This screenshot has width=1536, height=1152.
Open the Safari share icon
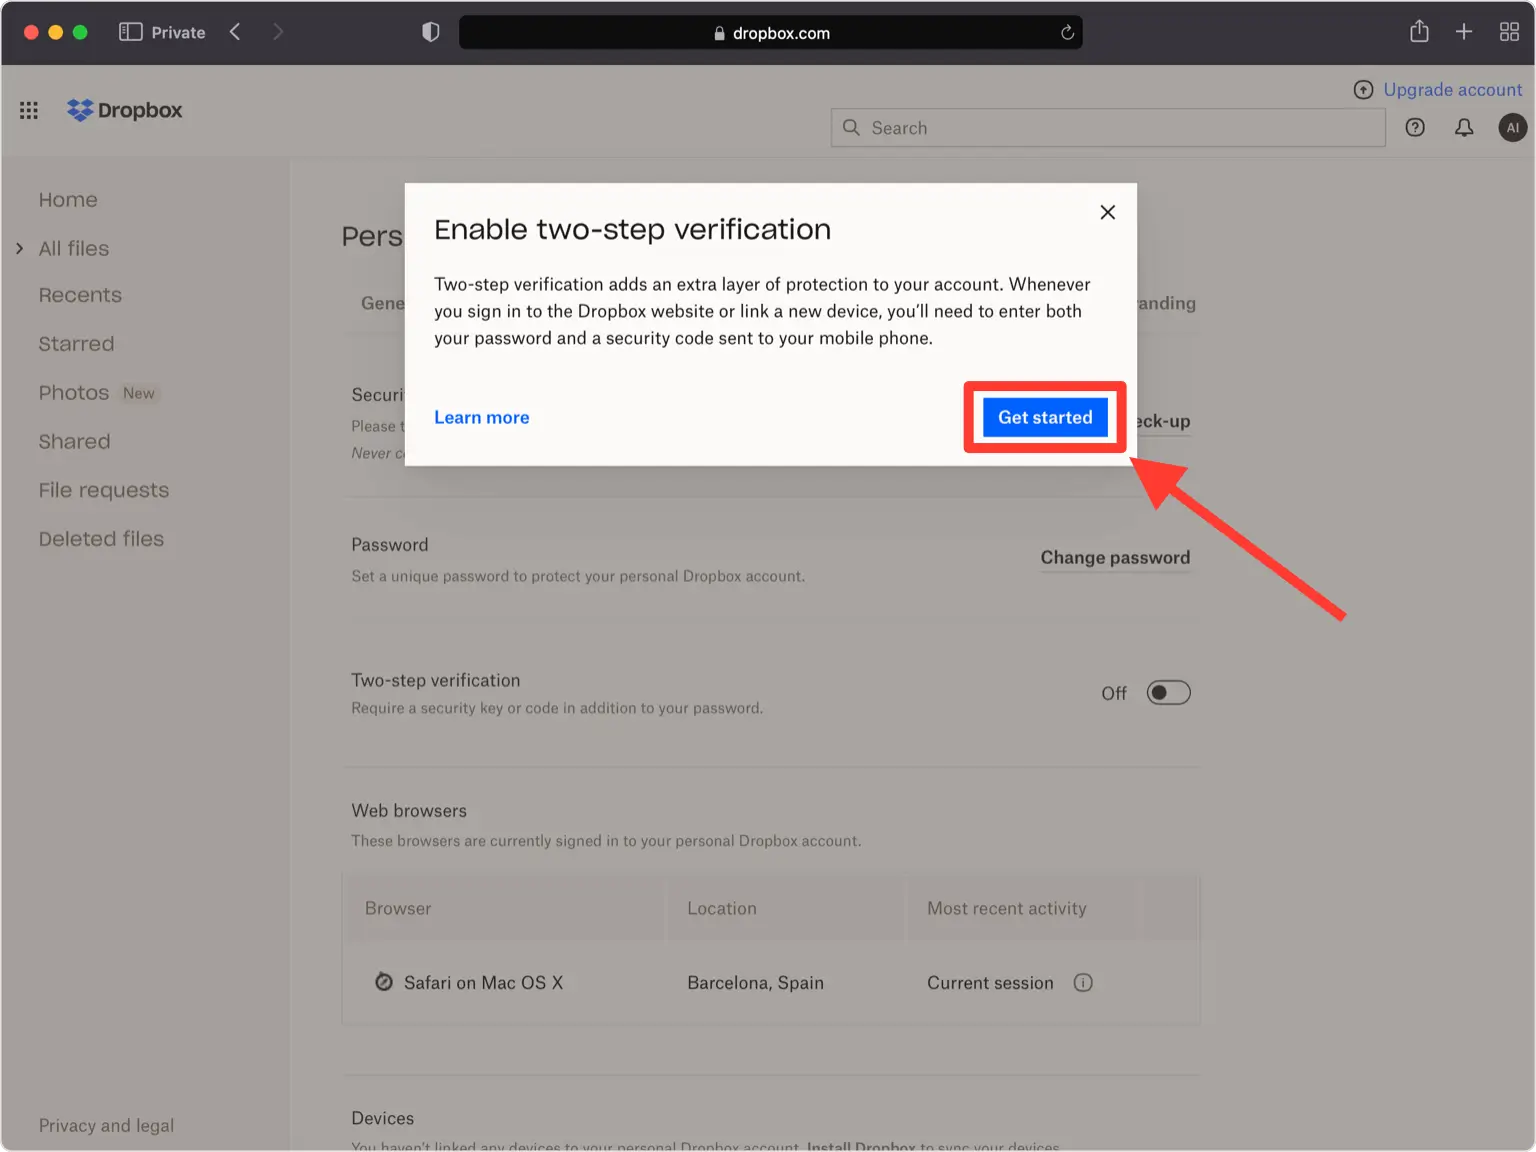1419,31
